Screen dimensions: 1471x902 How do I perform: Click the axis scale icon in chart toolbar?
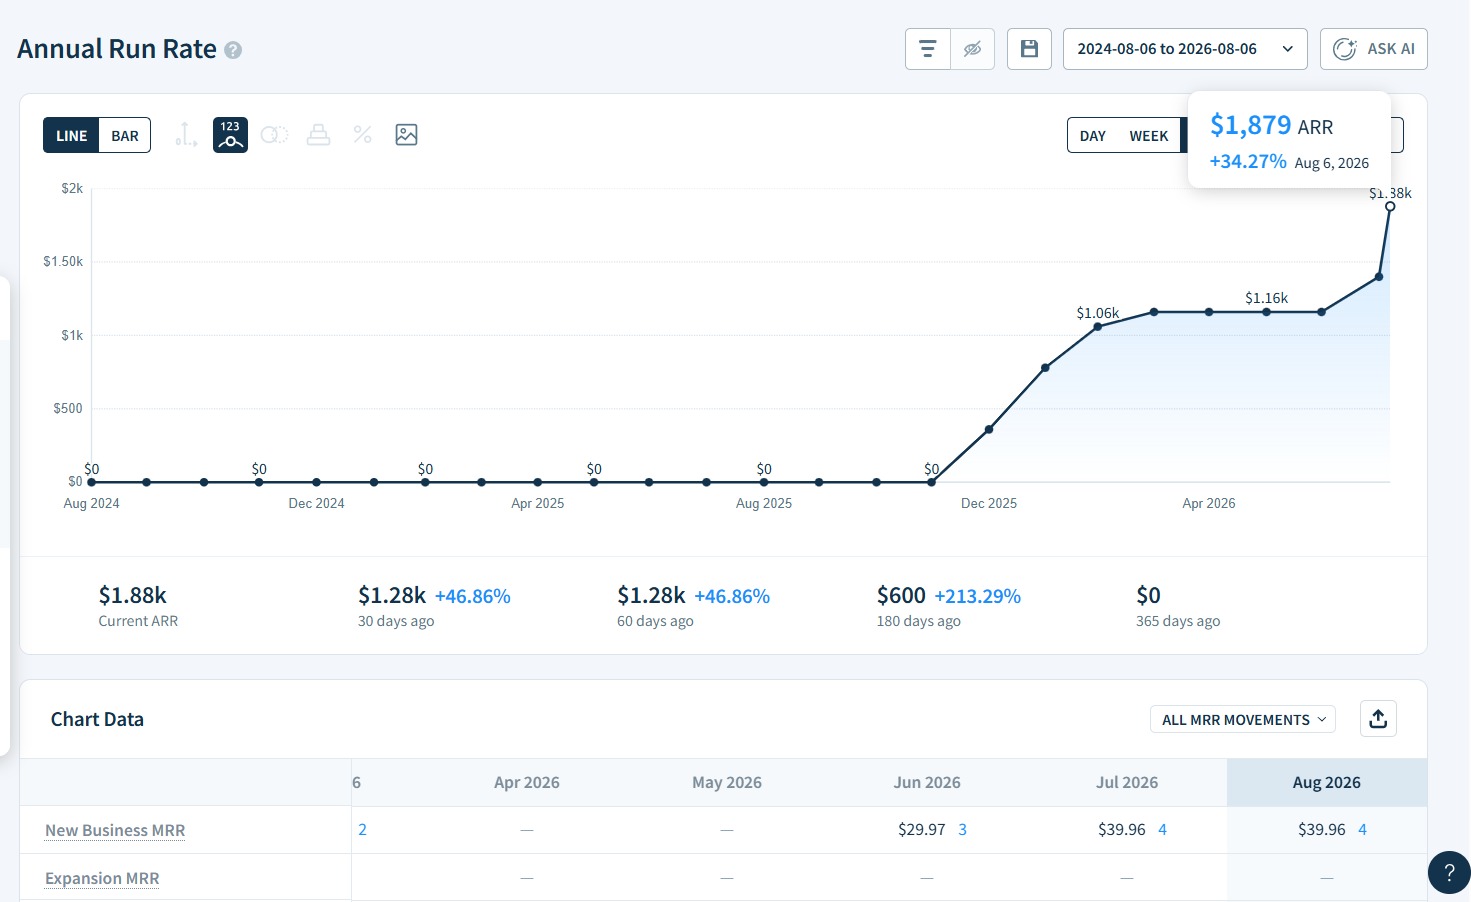point(186,135)
